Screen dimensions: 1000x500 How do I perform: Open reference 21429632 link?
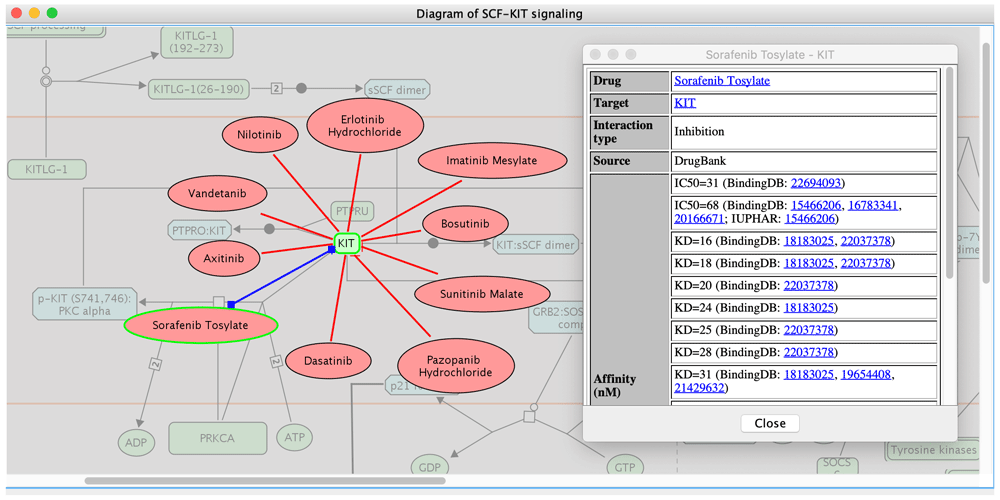tap(700, 388)
